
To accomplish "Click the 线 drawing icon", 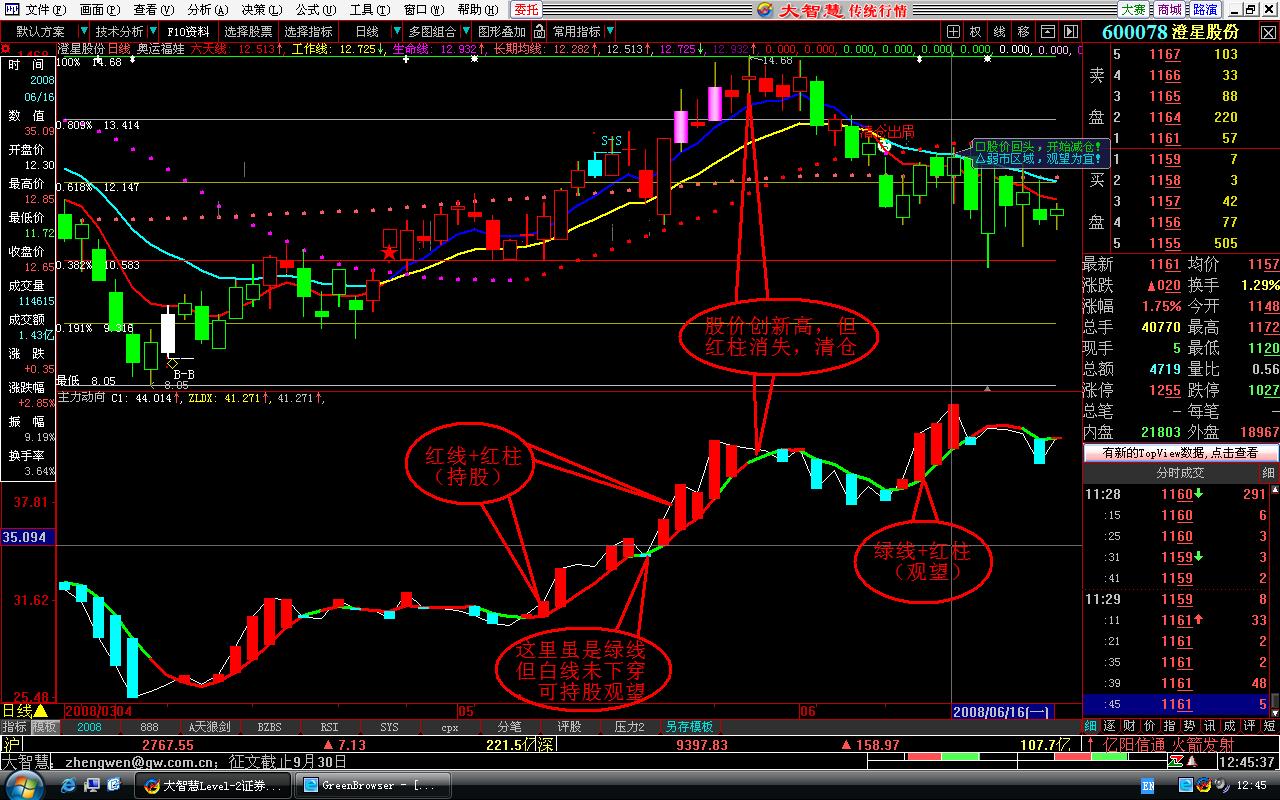I will 999,32.
